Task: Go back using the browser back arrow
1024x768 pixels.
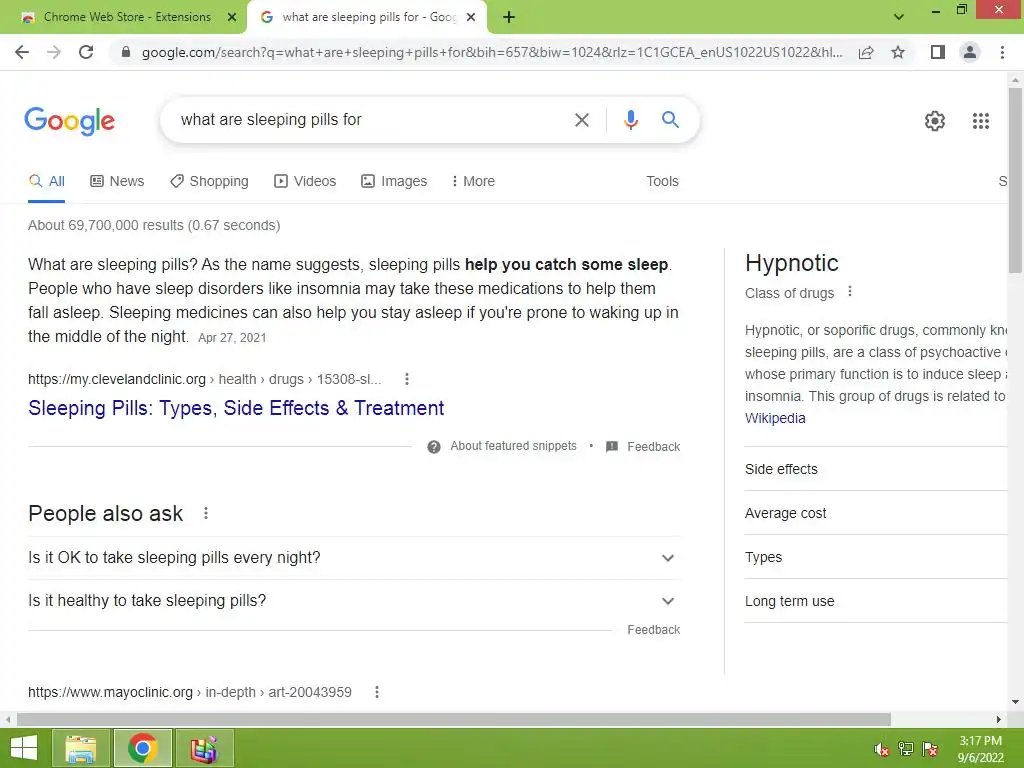Action: 22,52
